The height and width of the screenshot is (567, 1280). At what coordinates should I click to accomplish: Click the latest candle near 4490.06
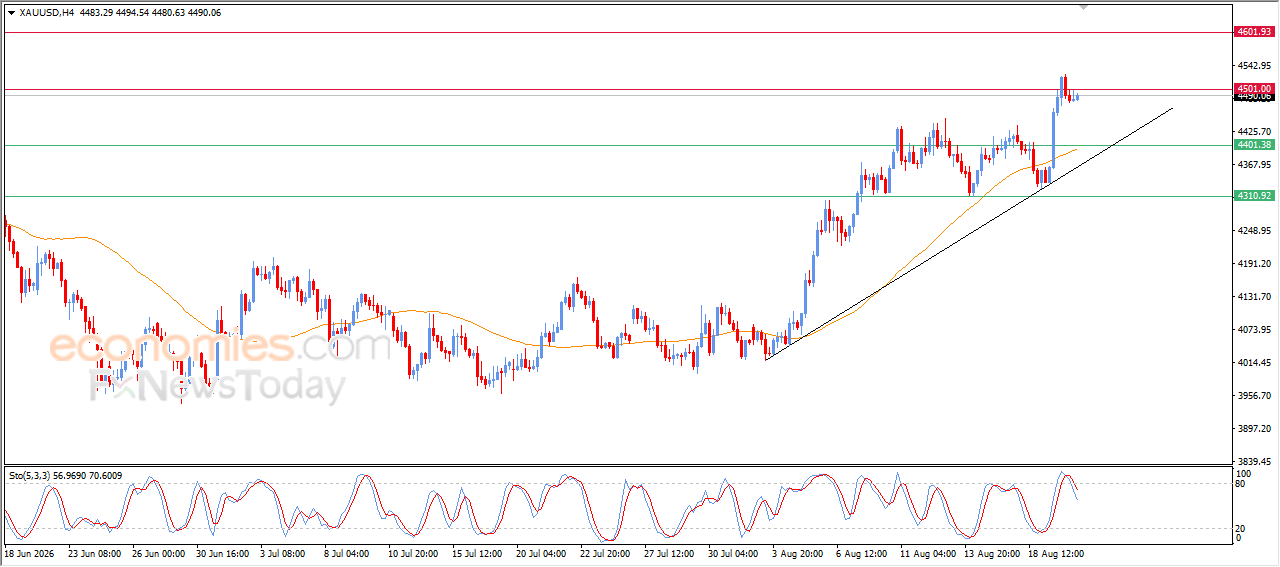pyautogui.click(x=1077, y=96)
